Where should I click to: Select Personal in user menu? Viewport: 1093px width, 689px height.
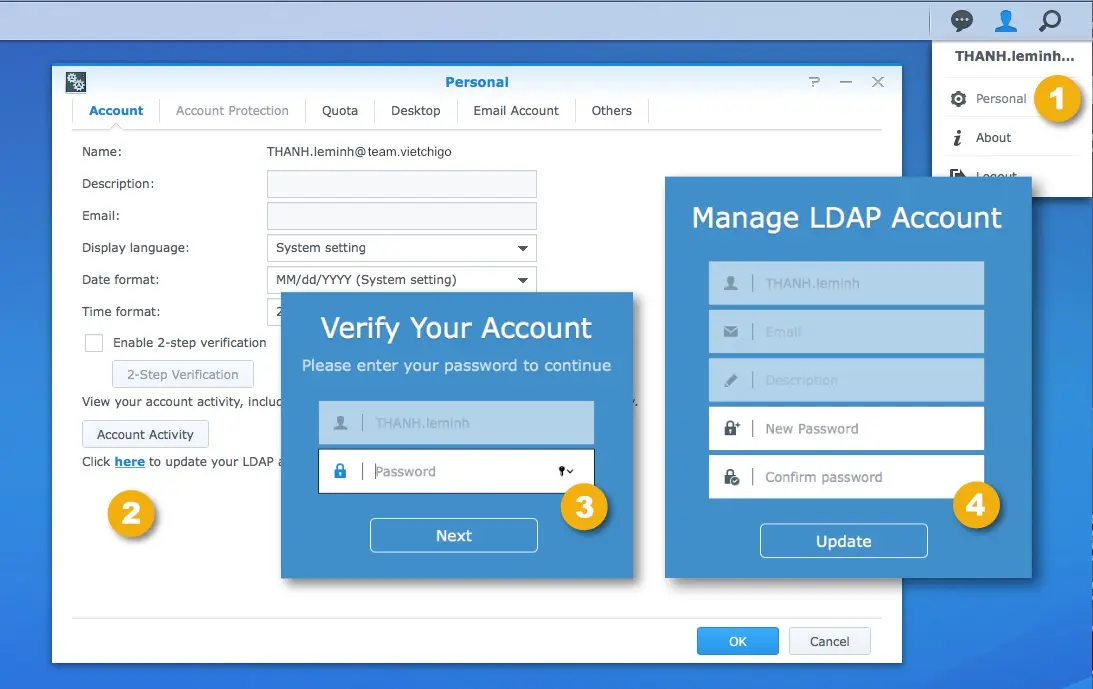(x=1001, y=99)
